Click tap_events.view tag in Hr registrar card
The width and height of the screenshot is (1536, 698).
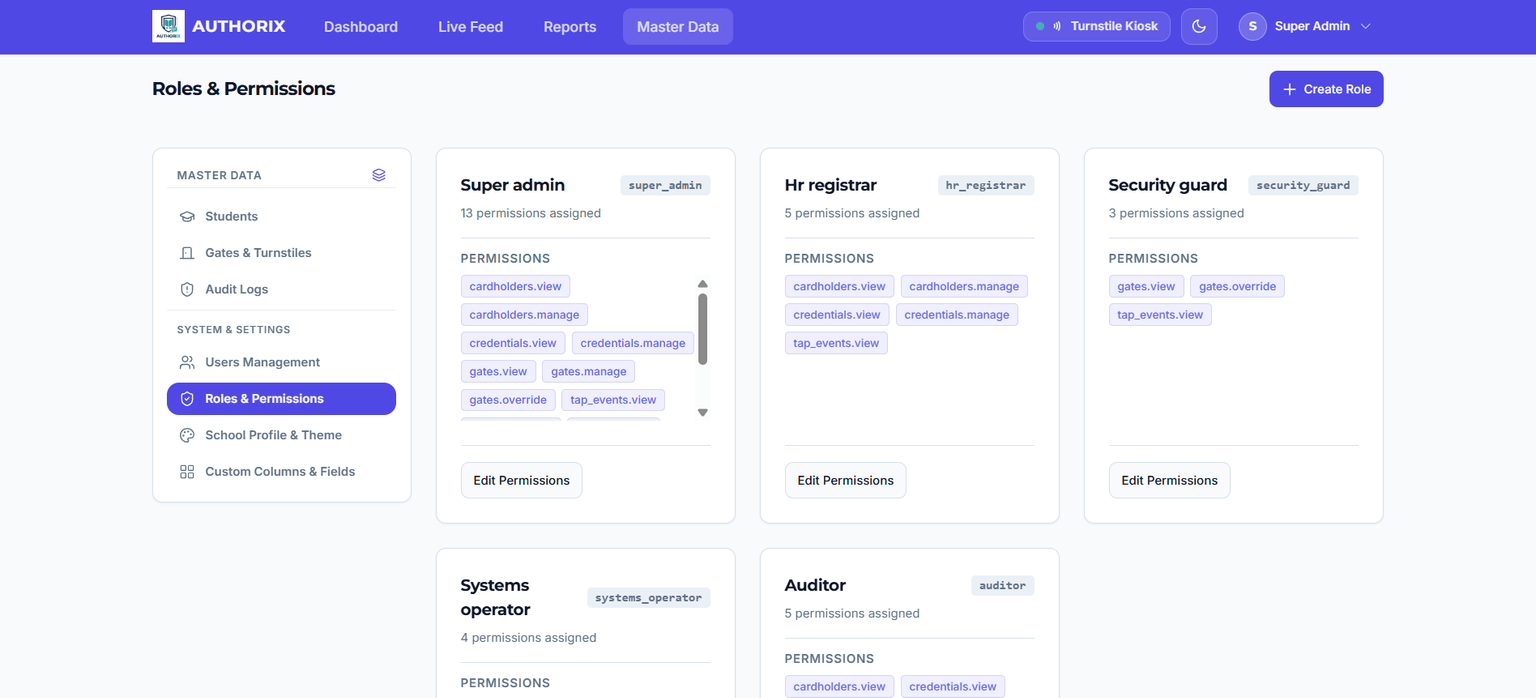(836, 343)
